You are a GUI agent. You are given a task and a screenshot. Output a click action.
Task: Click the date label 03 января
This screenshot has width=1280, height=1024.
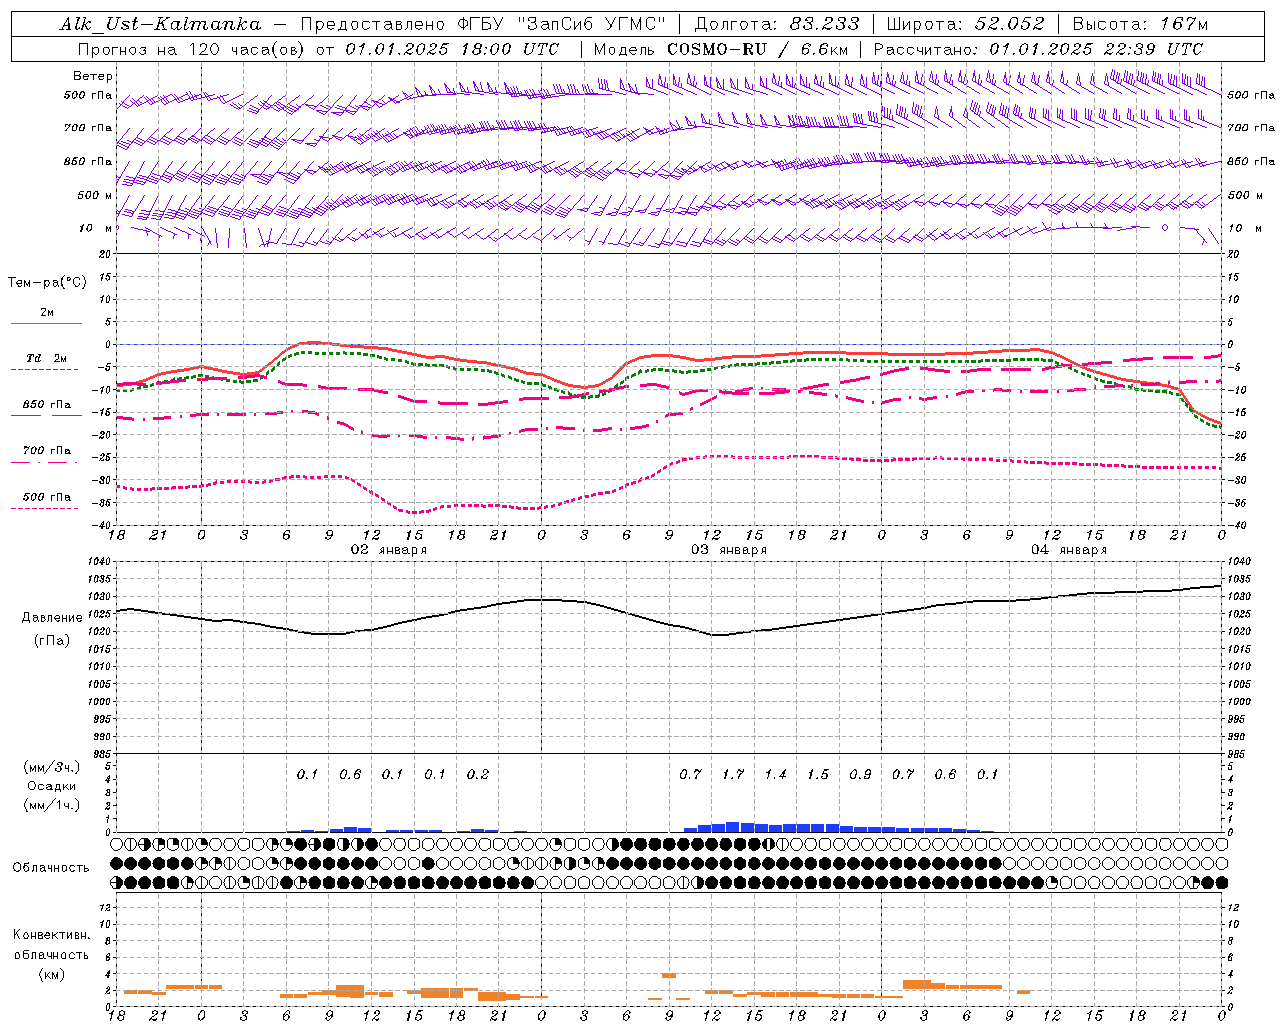[729, 550]
